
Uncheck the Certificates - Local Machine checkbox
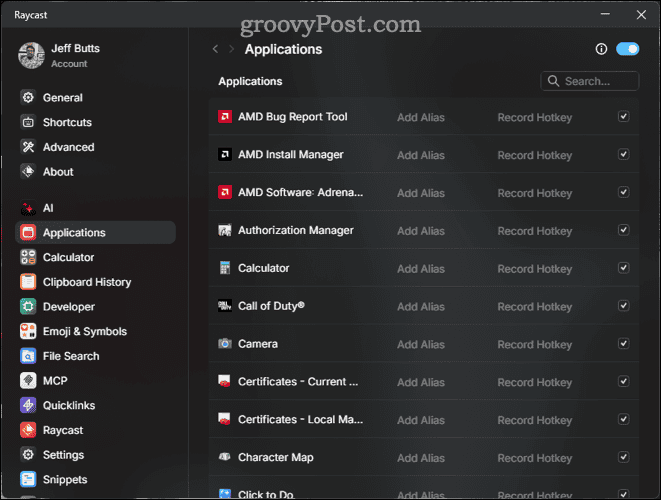(623, 419)
